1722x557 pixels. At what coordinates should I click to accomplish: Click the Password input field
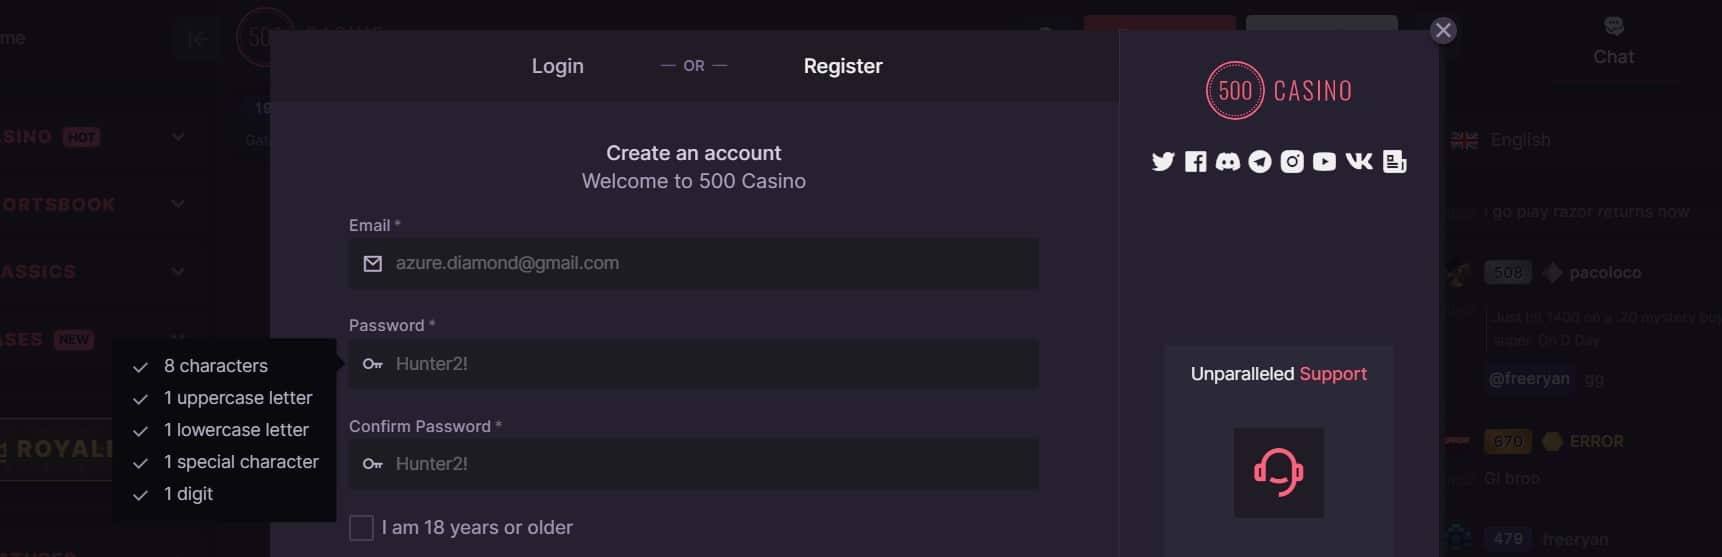[693, 364]
